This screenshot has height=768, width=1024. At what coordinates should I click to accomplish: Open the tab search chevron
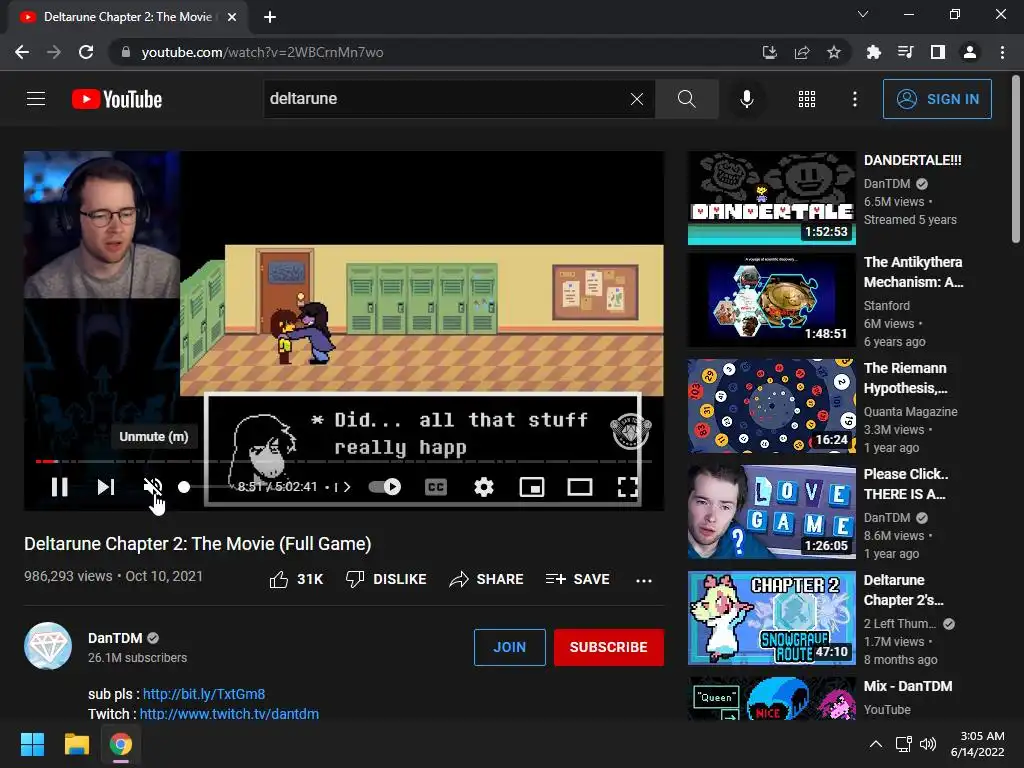(x=863, y=14)
